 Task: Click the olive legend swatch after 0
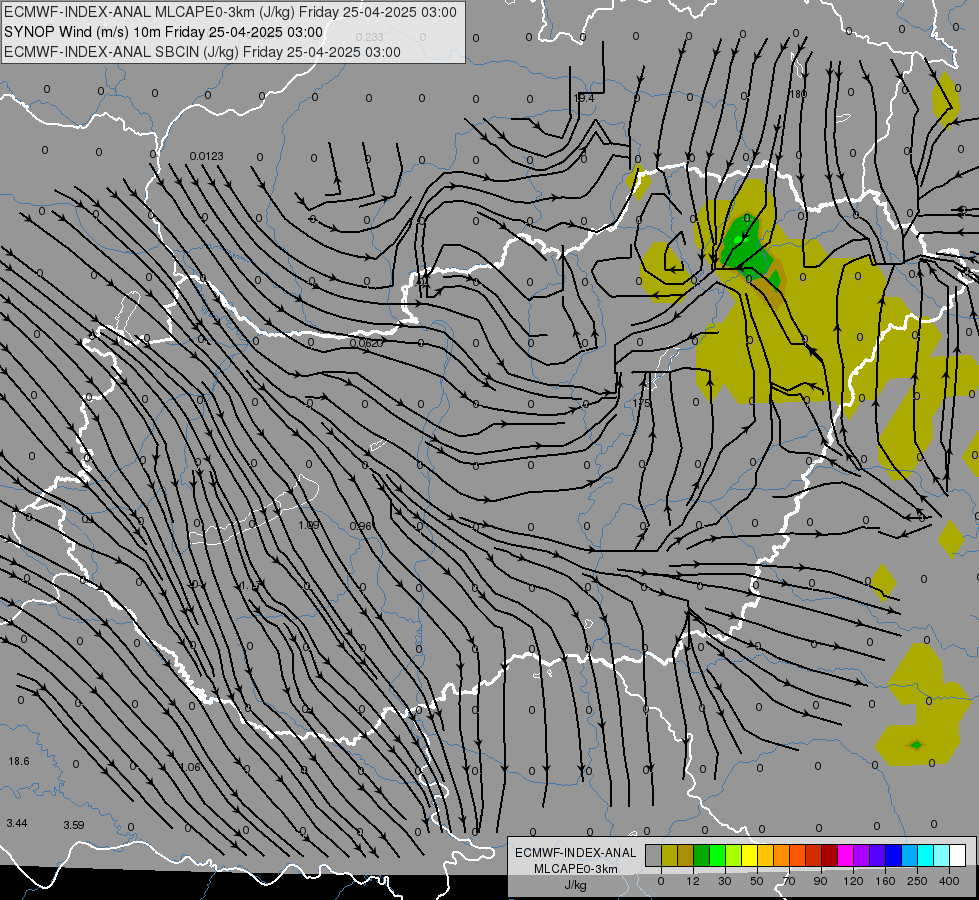pyautogui.click(x=670, y=855)
